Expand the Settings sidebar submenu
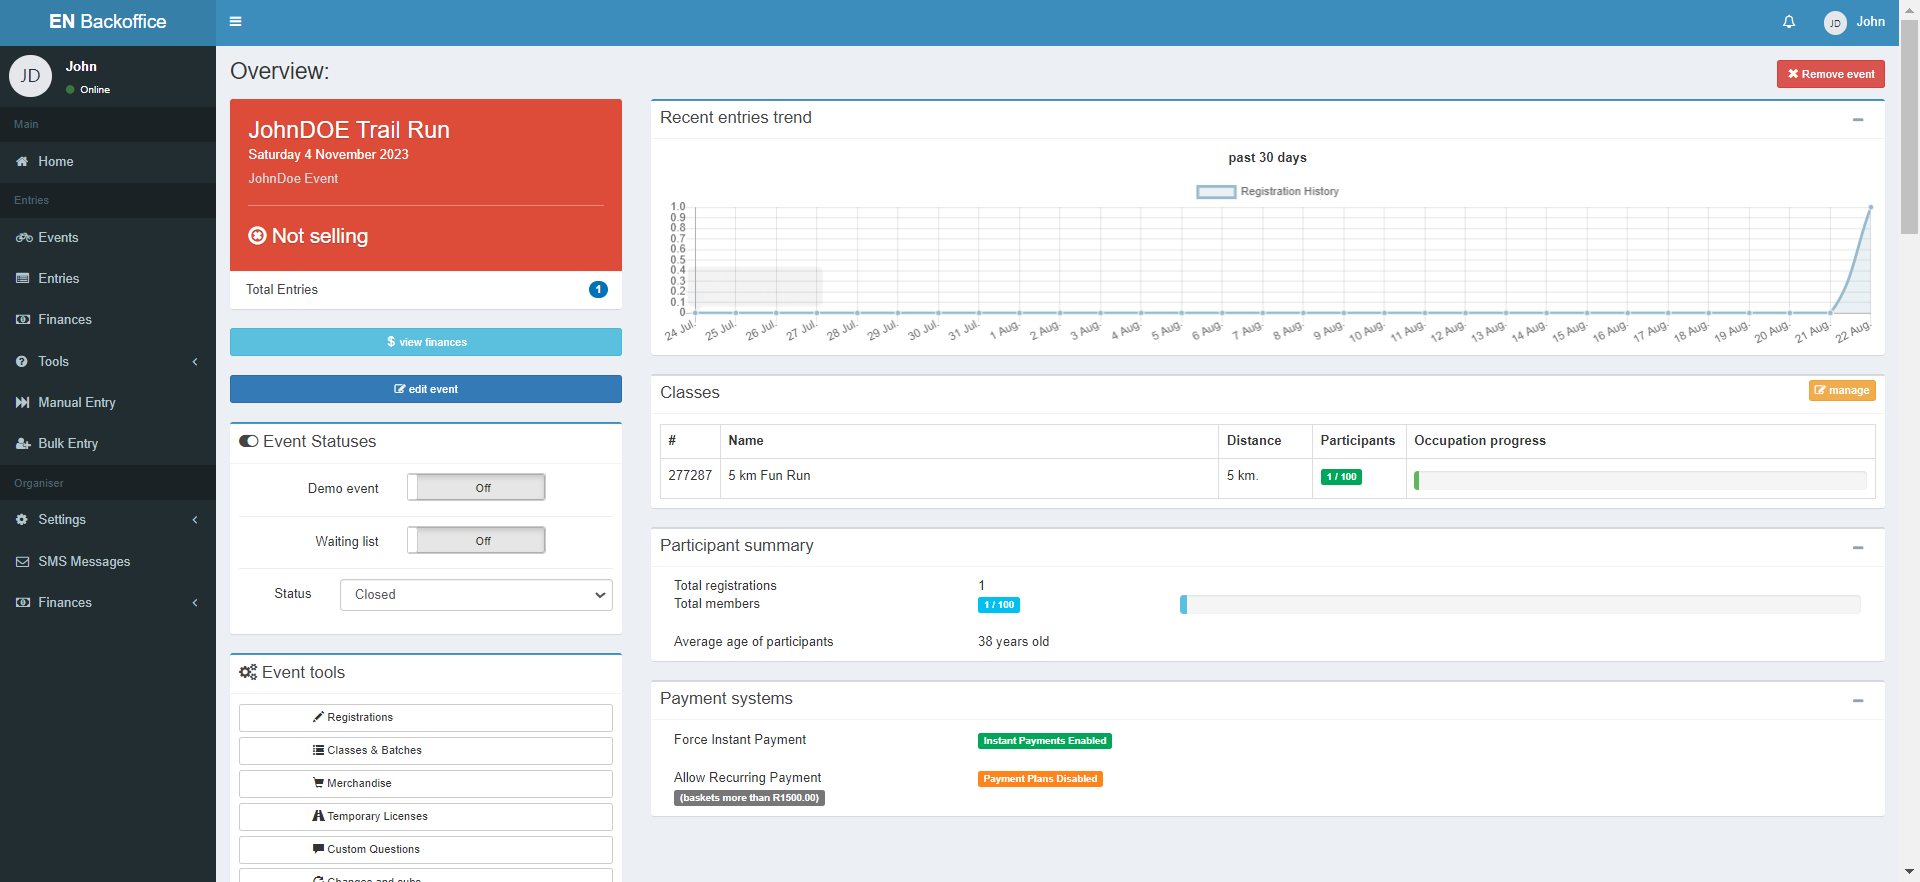This screenshot has width=1920, height=882. click(x=108, y=520)
